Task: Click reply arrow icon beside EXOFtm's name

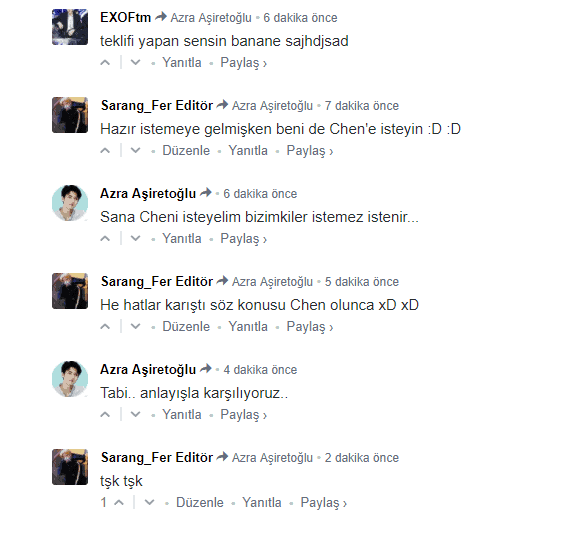Action: (161, 17)
